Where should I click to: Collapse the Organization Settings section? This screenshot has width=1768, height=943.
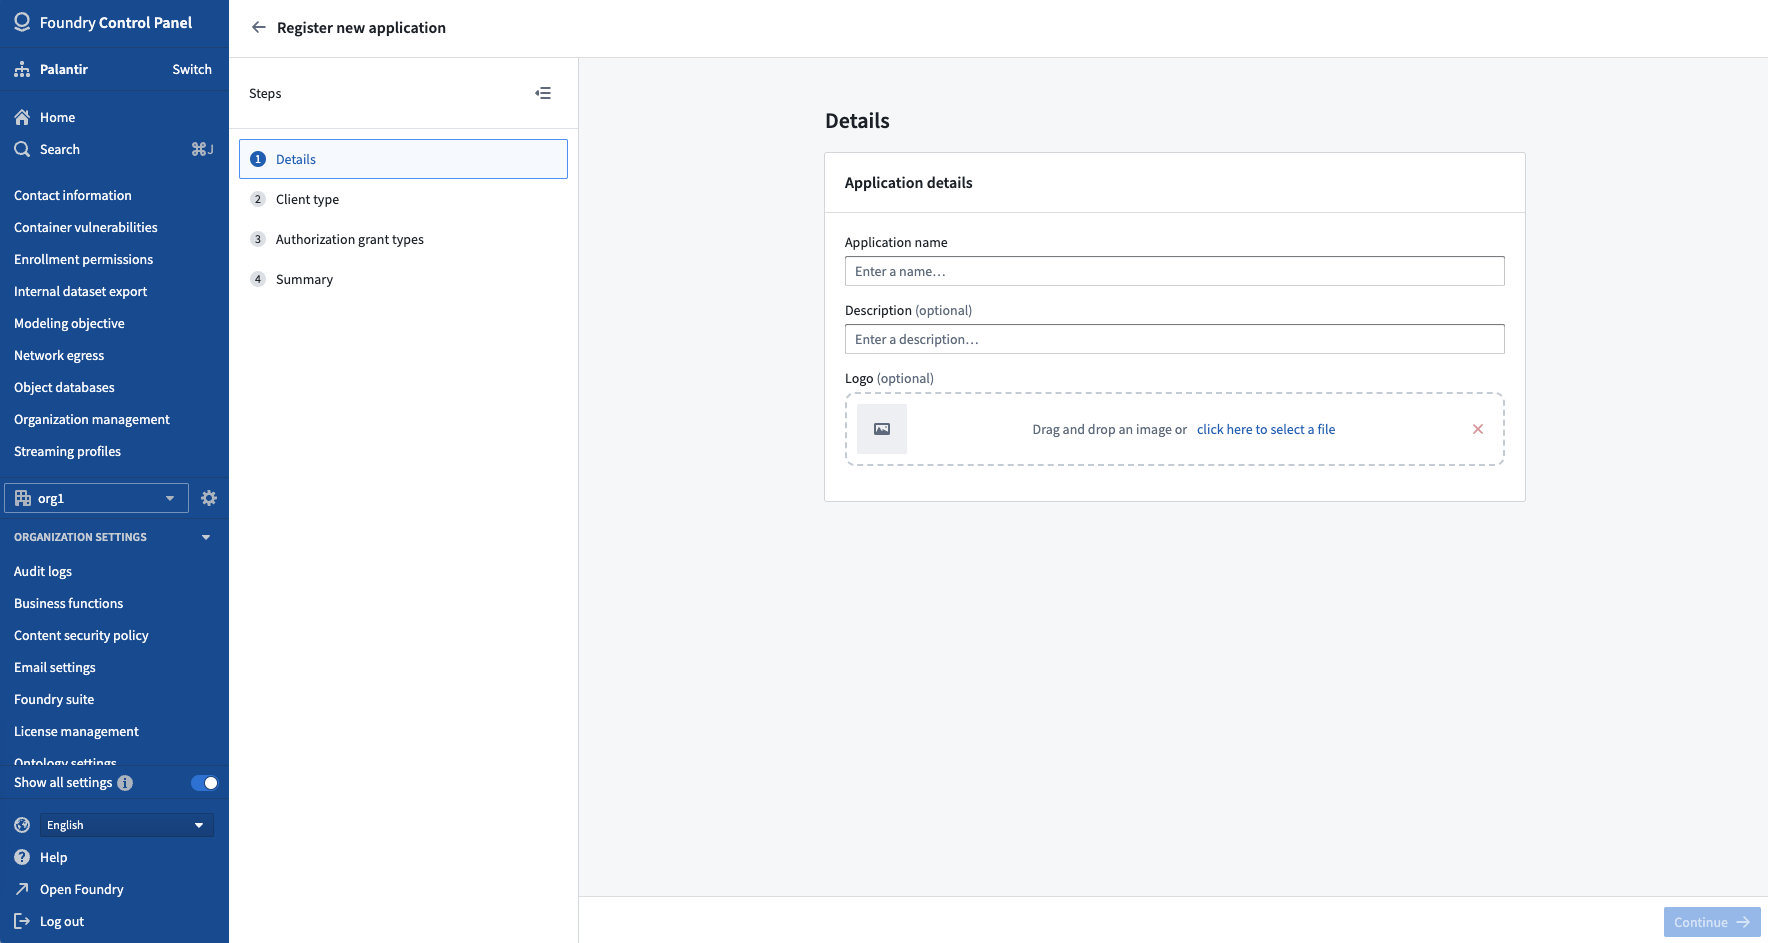[x=206, y=537]
